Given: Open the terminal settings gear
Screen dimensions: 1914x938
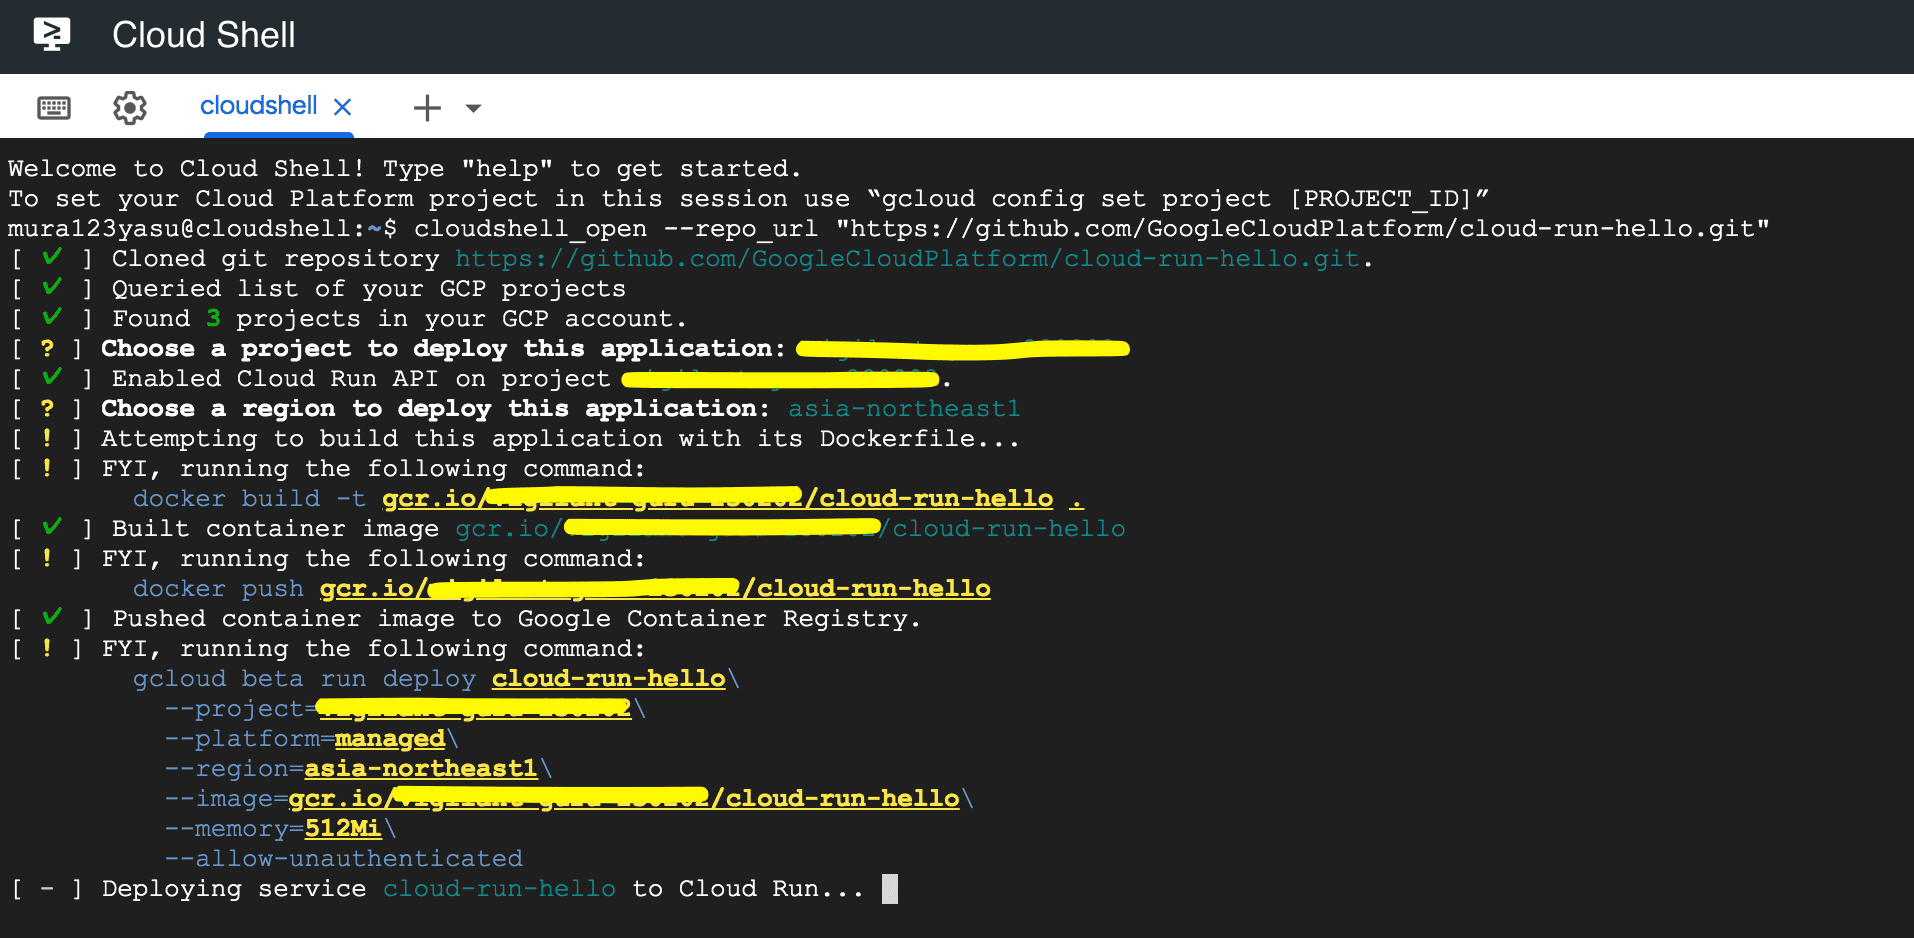Looking at the screenshot, I should point(130,107).
